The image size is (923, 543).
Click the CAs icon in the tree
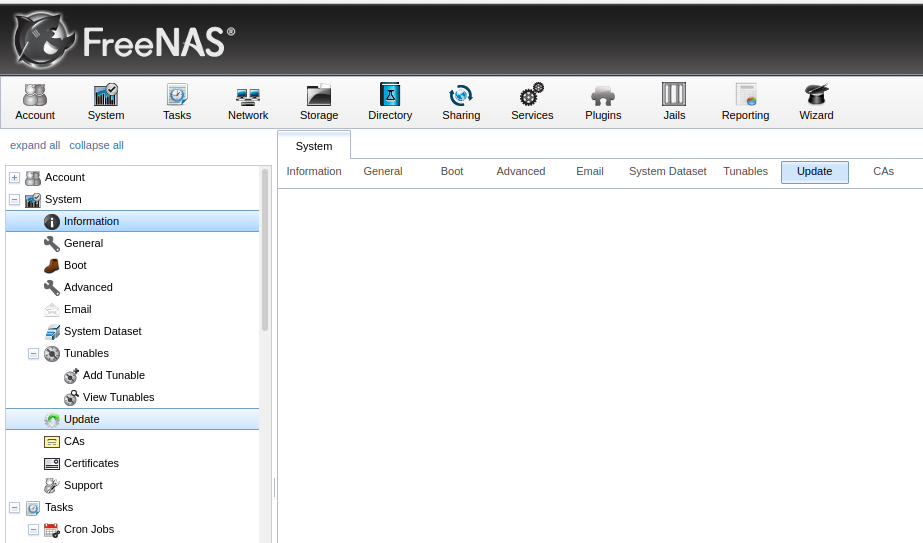pyautogui.click(x=52, y=442)
